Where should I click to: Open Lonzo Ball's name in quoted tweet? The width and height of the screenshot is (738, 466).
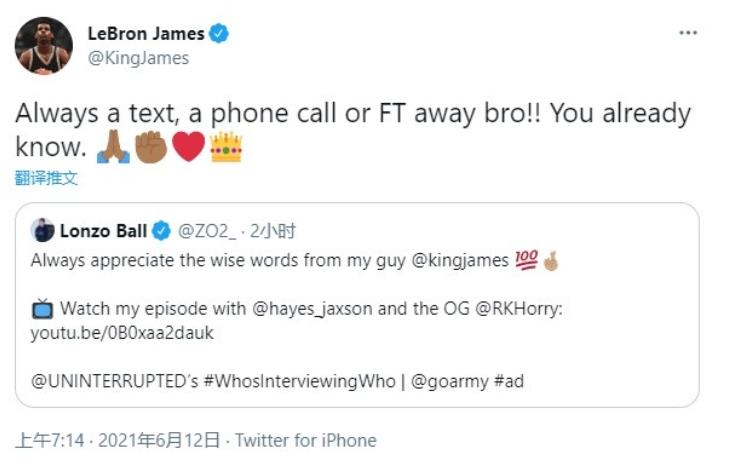click(104, 231)
